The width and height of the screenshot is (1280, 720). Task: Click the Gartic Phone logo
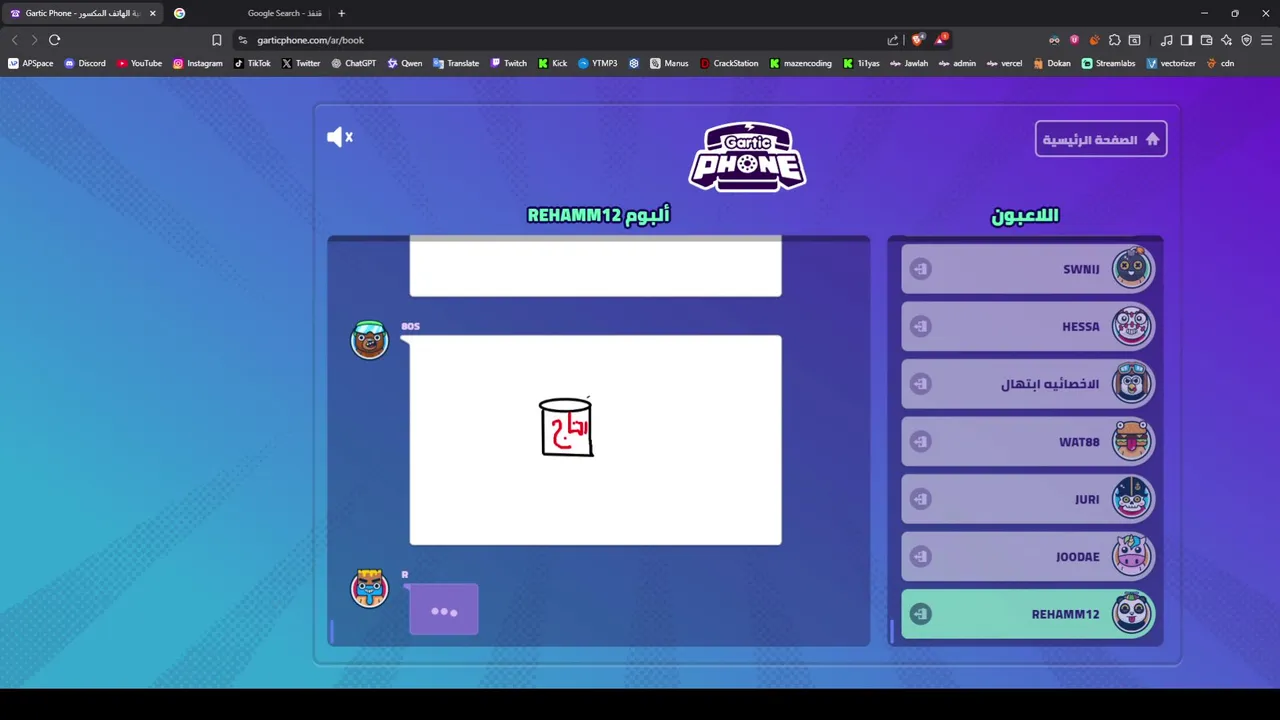[747, 156]
